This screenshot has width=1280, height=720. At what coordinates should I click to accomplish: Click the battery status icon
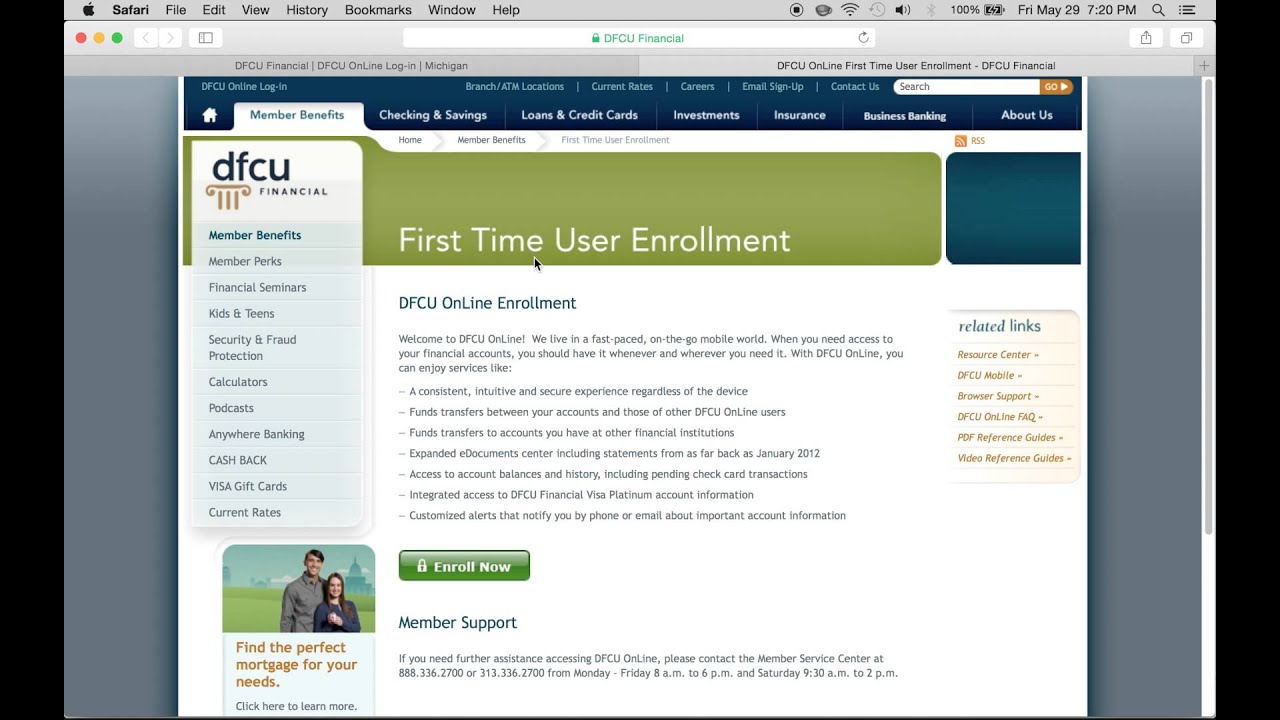[x=994, y=10]
